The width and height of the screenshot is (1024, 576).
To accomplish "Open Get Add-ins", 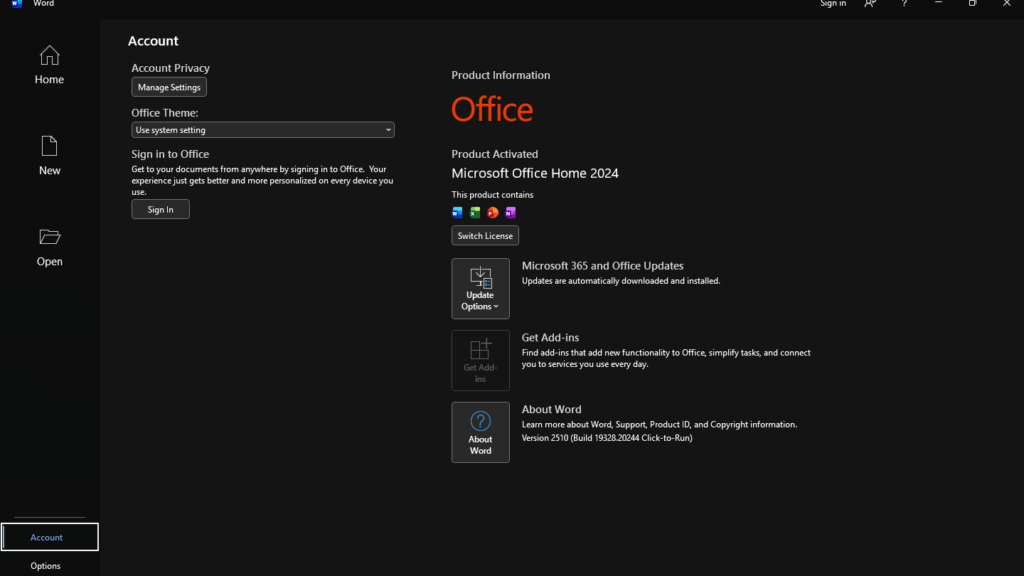I will point(480,360).
